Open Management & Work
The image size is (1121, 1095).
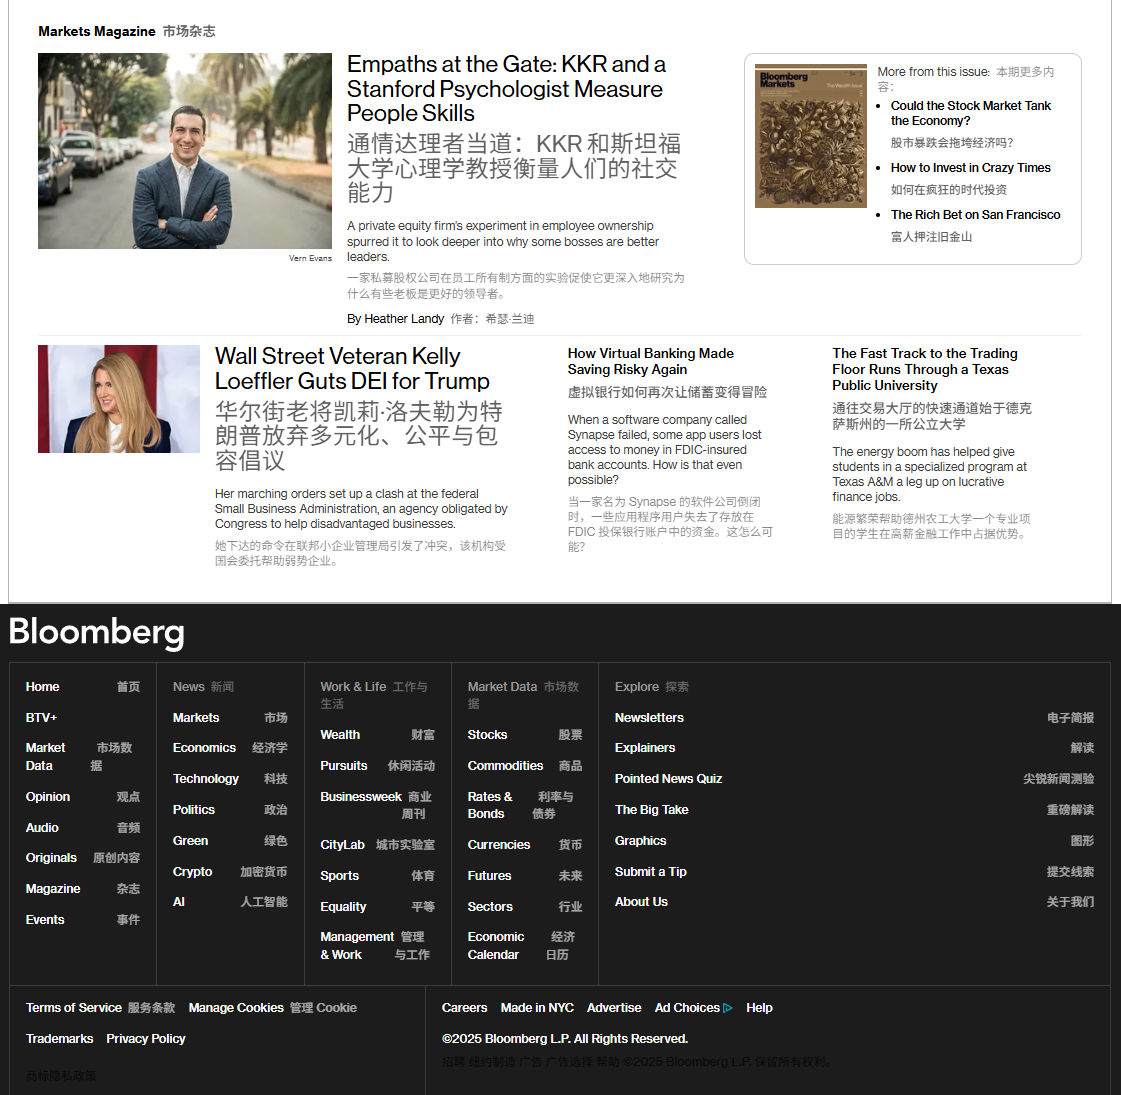pos(357,946)
